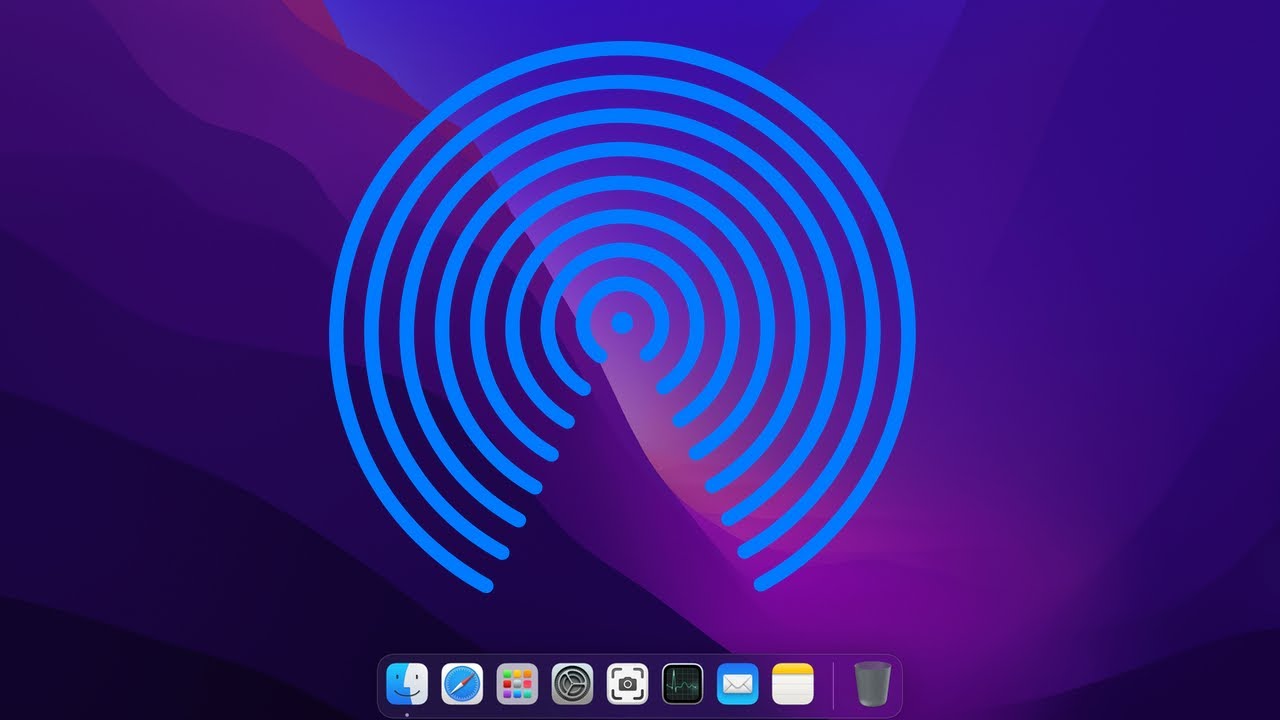Open Launchpad in the Dock
Screen dimensions: 1280x720
point(517,684)
